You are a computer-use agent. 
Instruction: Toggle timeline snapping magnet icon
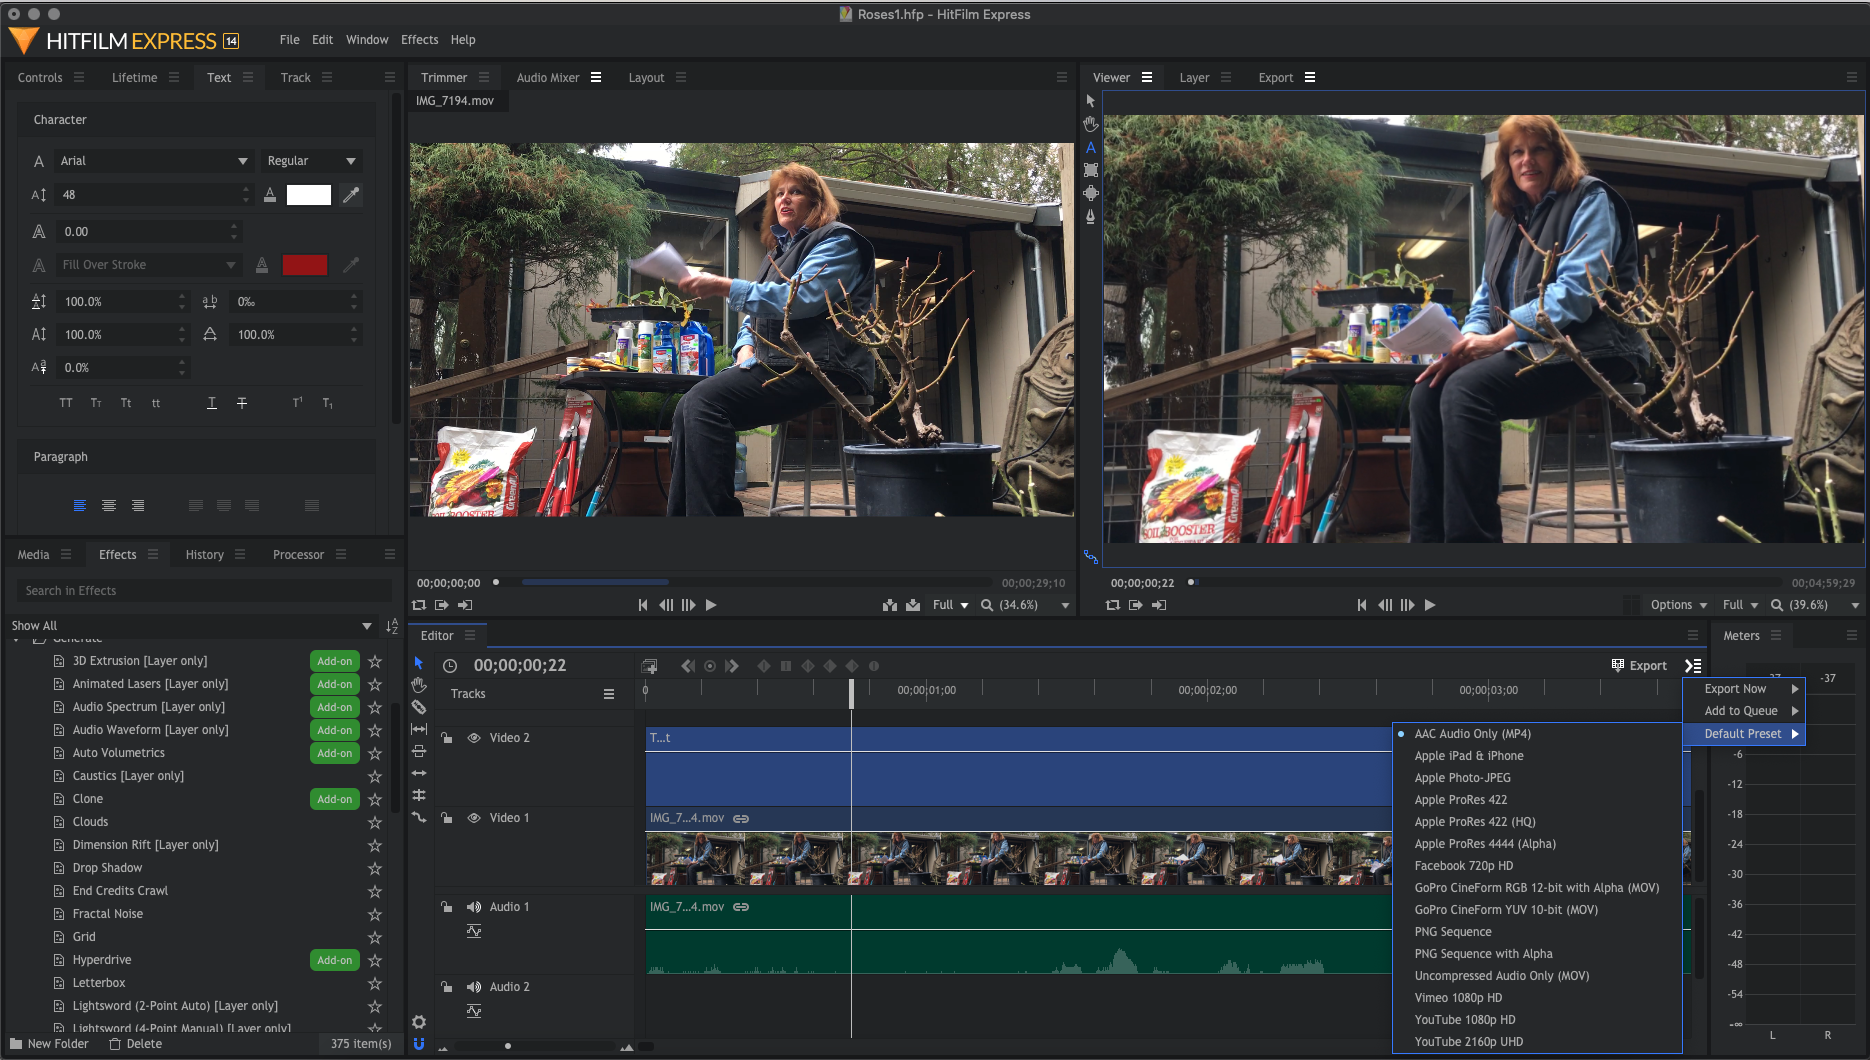pos(419,1043)
